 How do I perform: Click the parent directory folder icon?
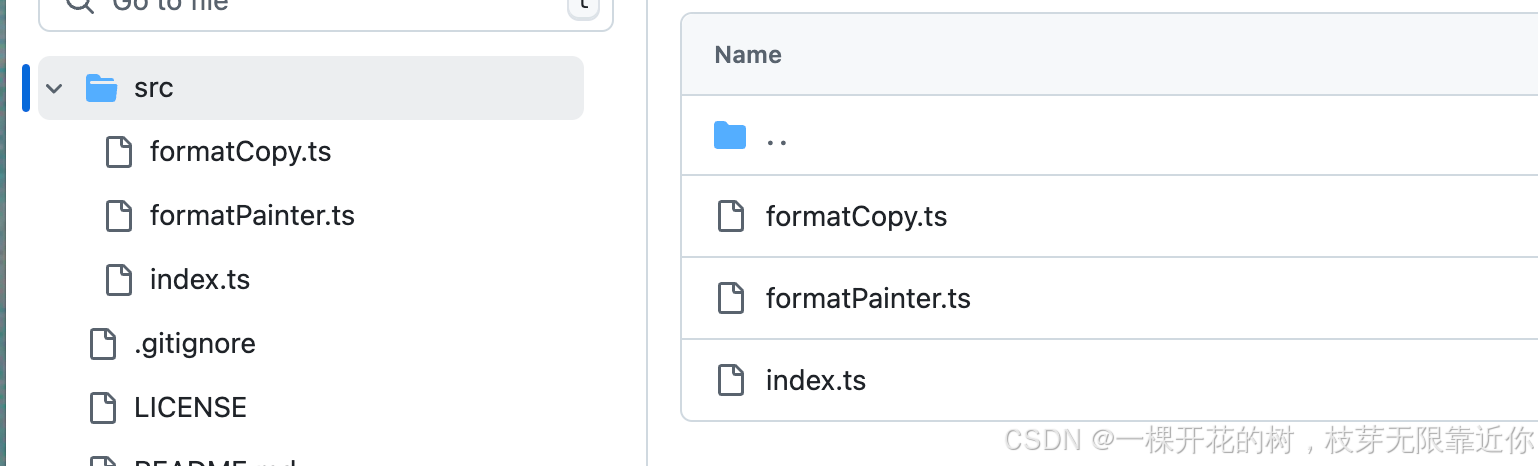pos(730,135)
